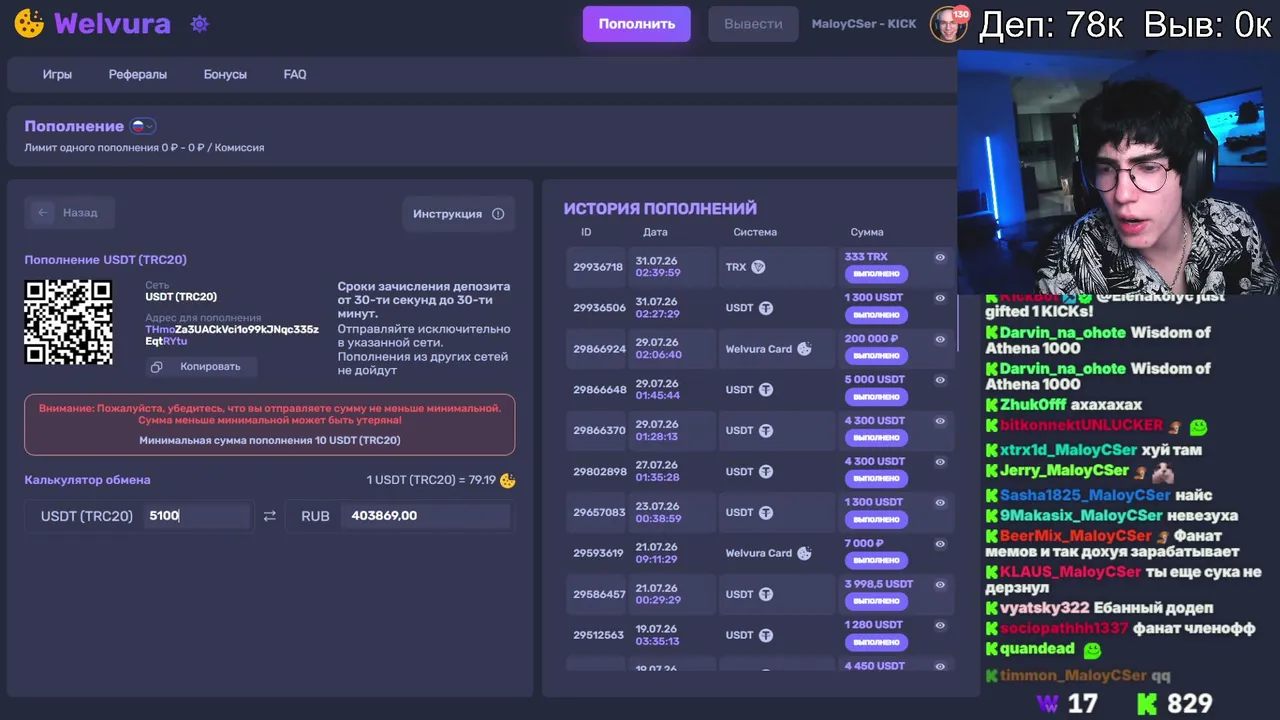Show details with the eye for deposit 29586457
The height and width of the screenshot is (720, 1280).
point(940,584)
